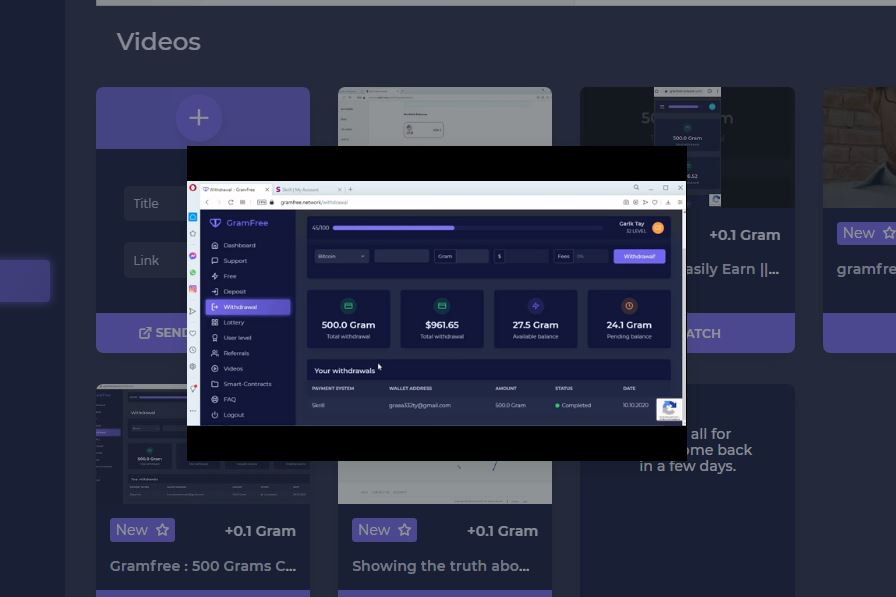This screenshot has height=597, width=896.
Task: Click the 45/100 level progress bar
Action: point(467,228)
